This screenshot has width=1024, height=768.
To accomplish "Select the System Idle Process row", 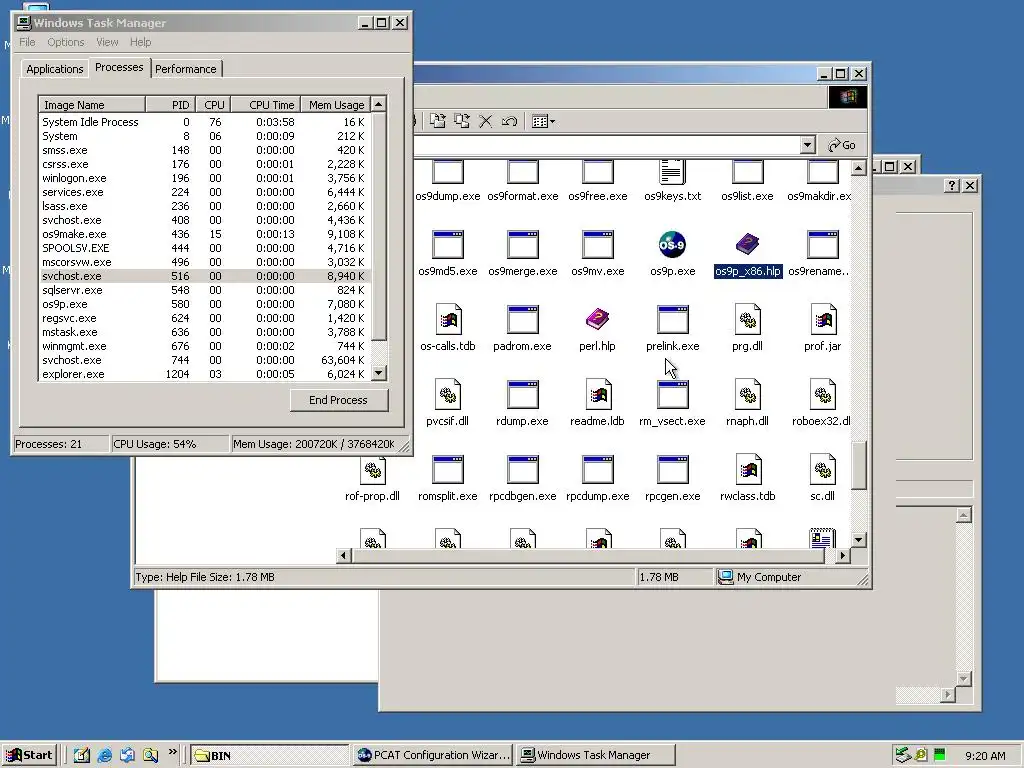I will [x=204, y=122].
